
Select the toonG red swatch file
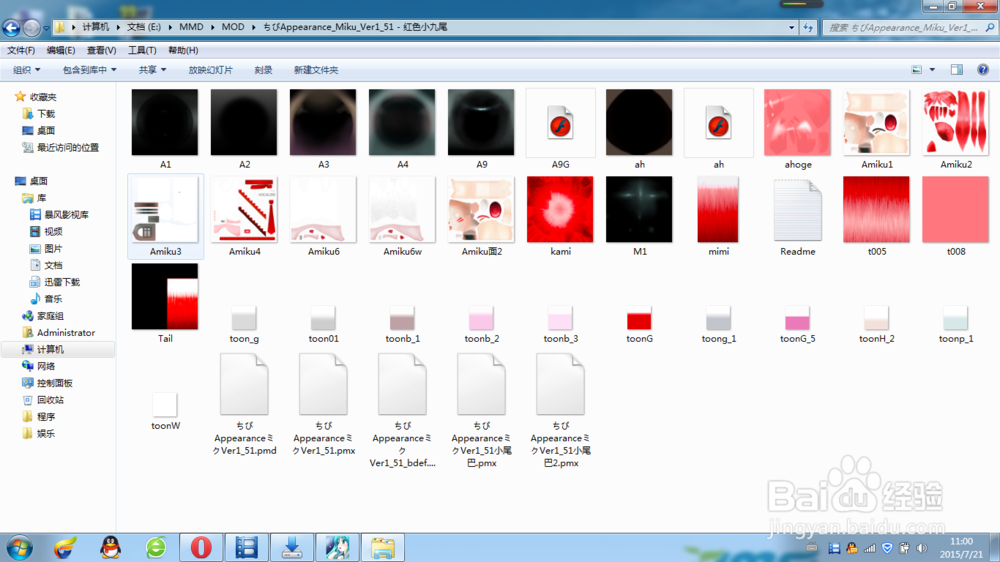click(x=639, y=318)
